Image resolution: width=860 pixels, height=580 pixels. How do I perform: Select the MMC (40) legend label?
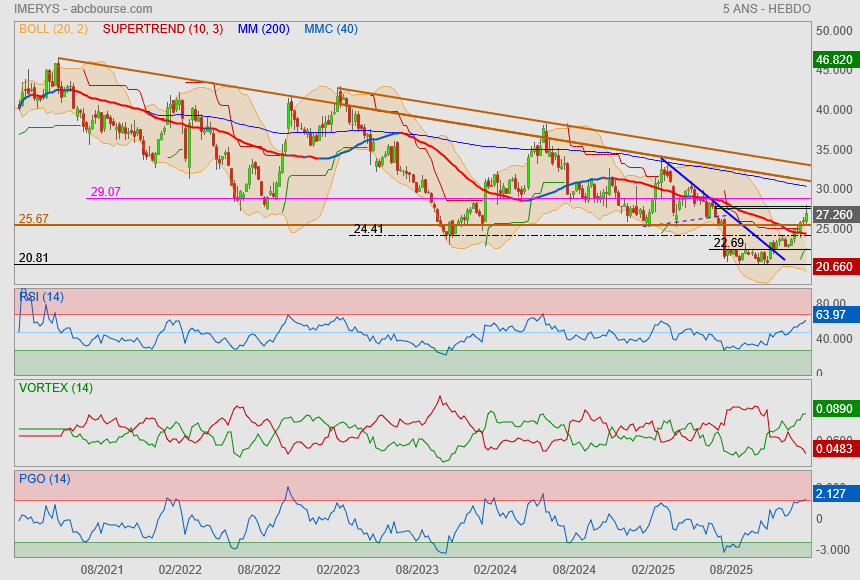(331, 29)
